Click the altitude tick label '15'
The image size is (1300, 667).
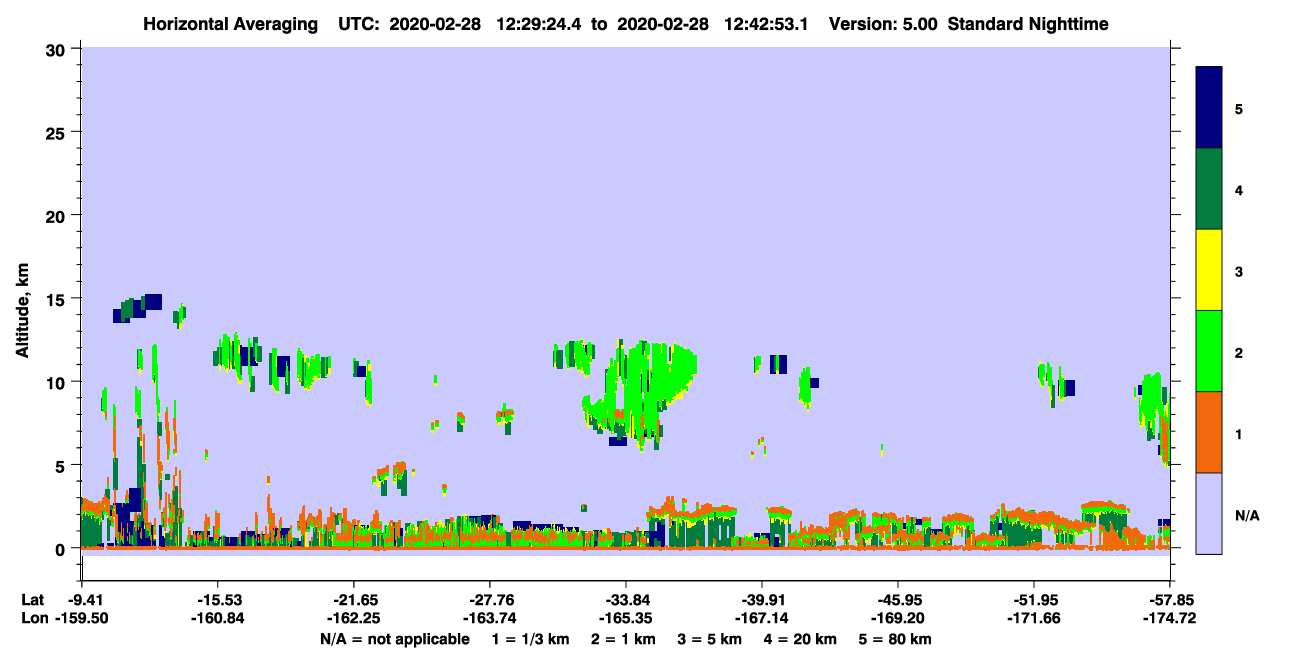[x=58, y=299]
